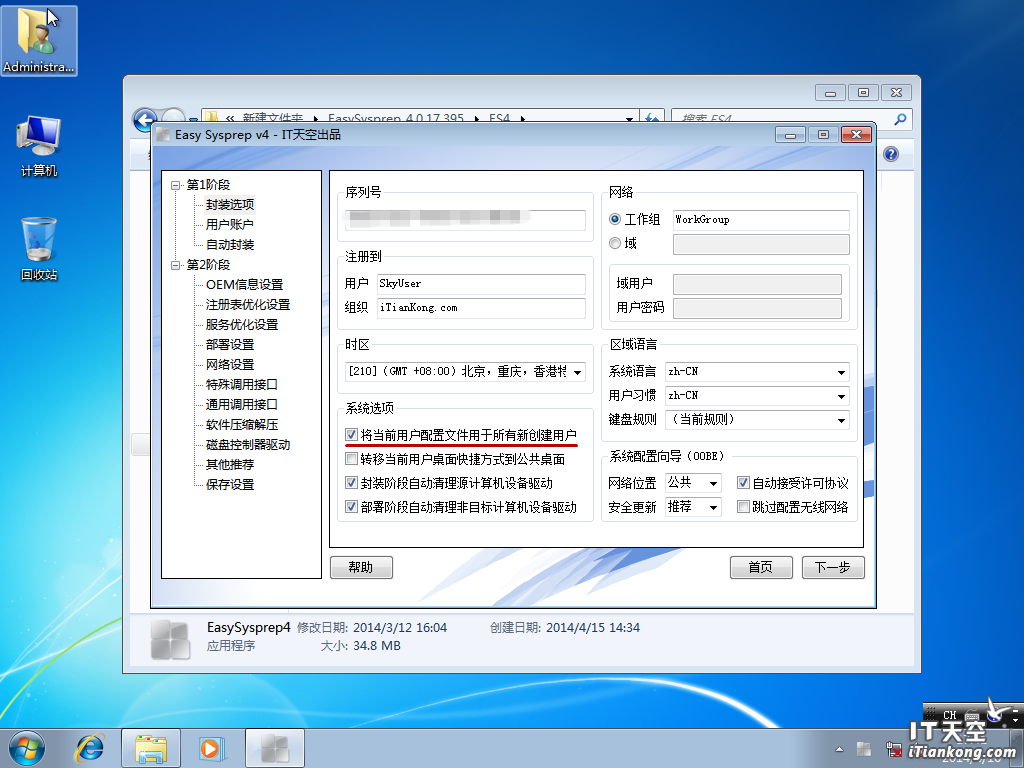Click the WorkGroup name input field
Viewport: 1024px width, 768px height.
(761, 220)
